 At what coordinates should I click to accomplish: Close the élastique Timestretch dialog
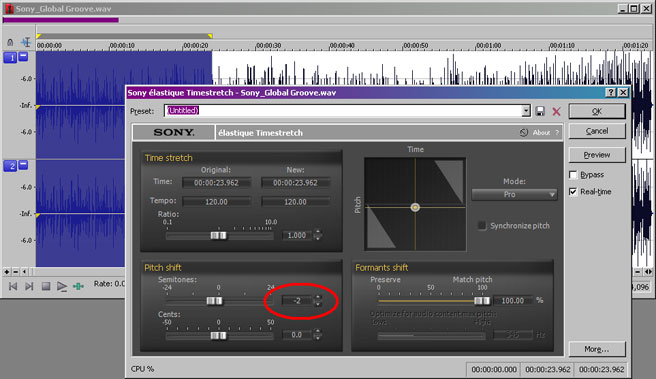[x=623, y=92]
